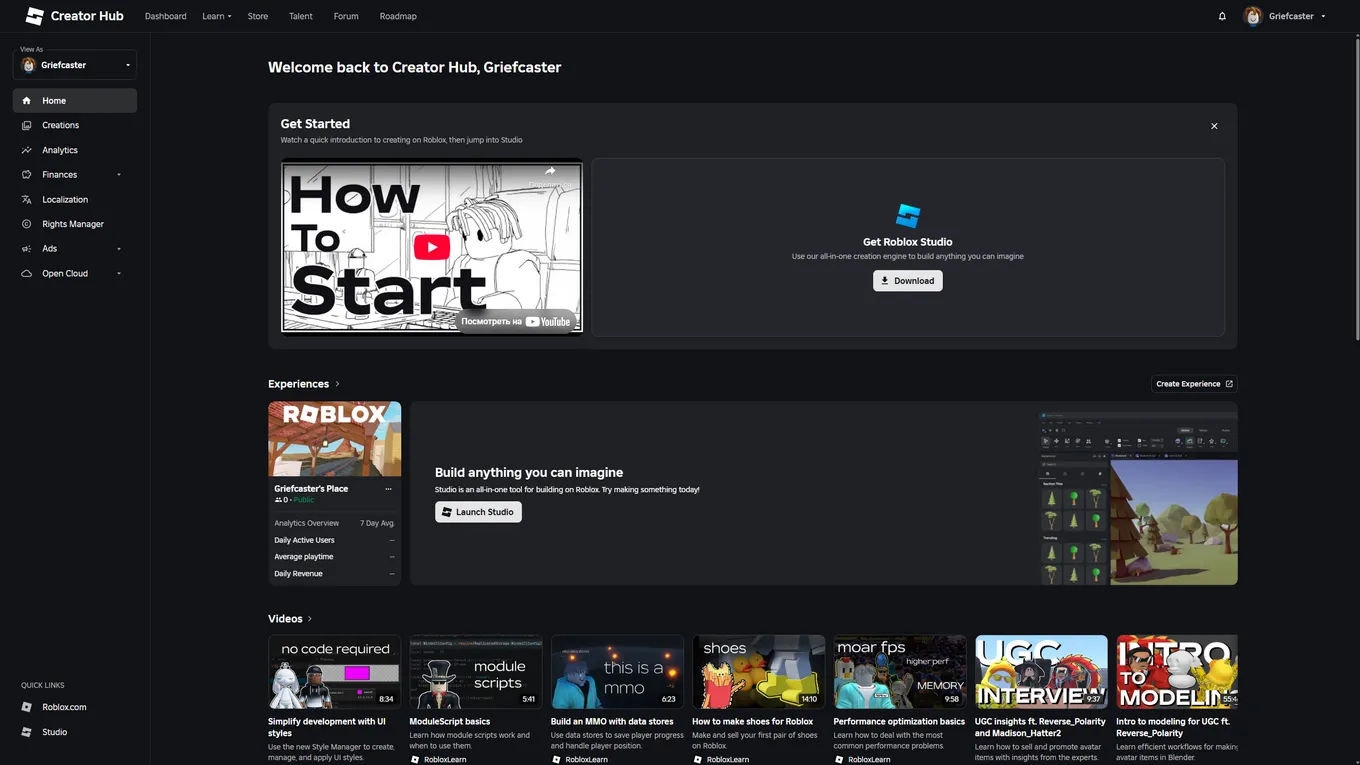This screenshot has width=1360, height=765.
Task: Select Localization in the sidebar
Action: pos(75,200)
